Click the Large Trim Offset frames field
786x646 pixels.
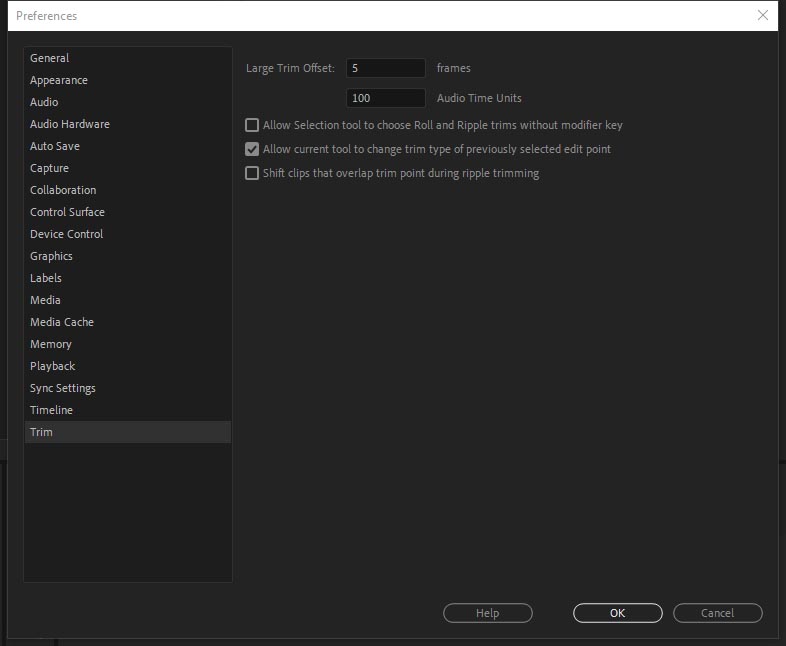point(385,68)
